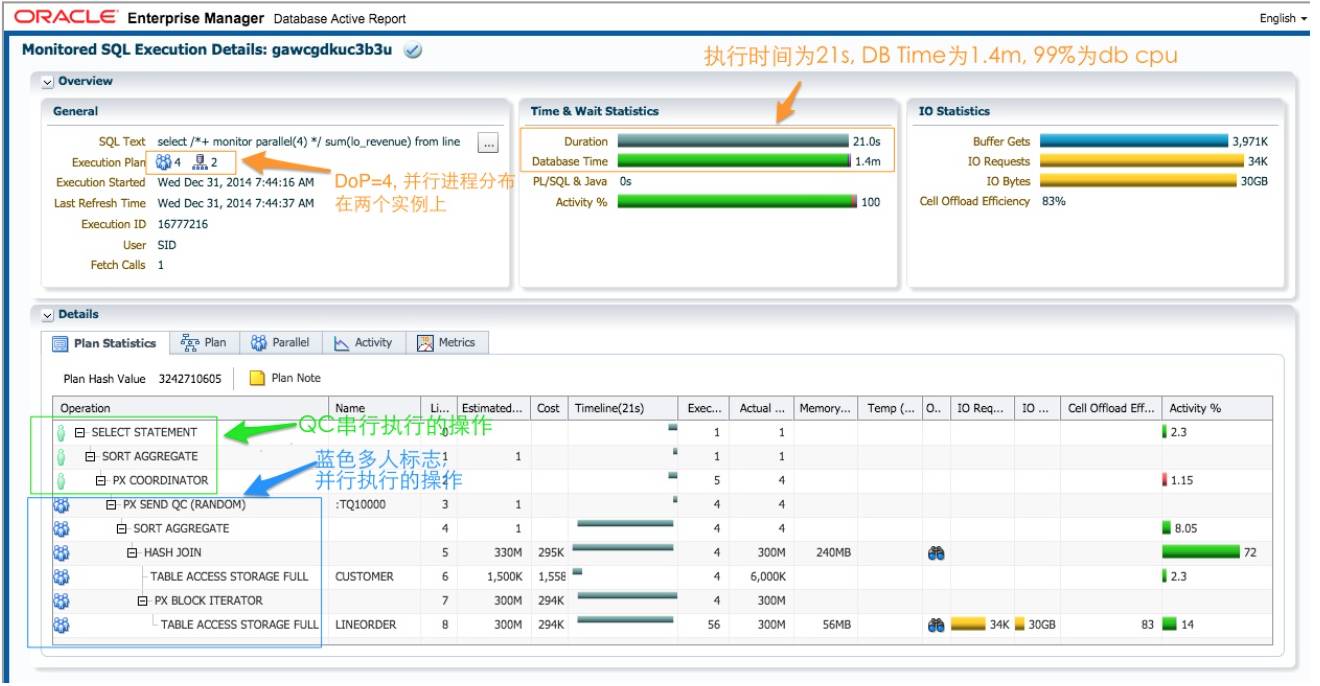Click the ORACLE Enterprise Manager logo
This screenshot has height=686, width=1320.
pos(140,18)
